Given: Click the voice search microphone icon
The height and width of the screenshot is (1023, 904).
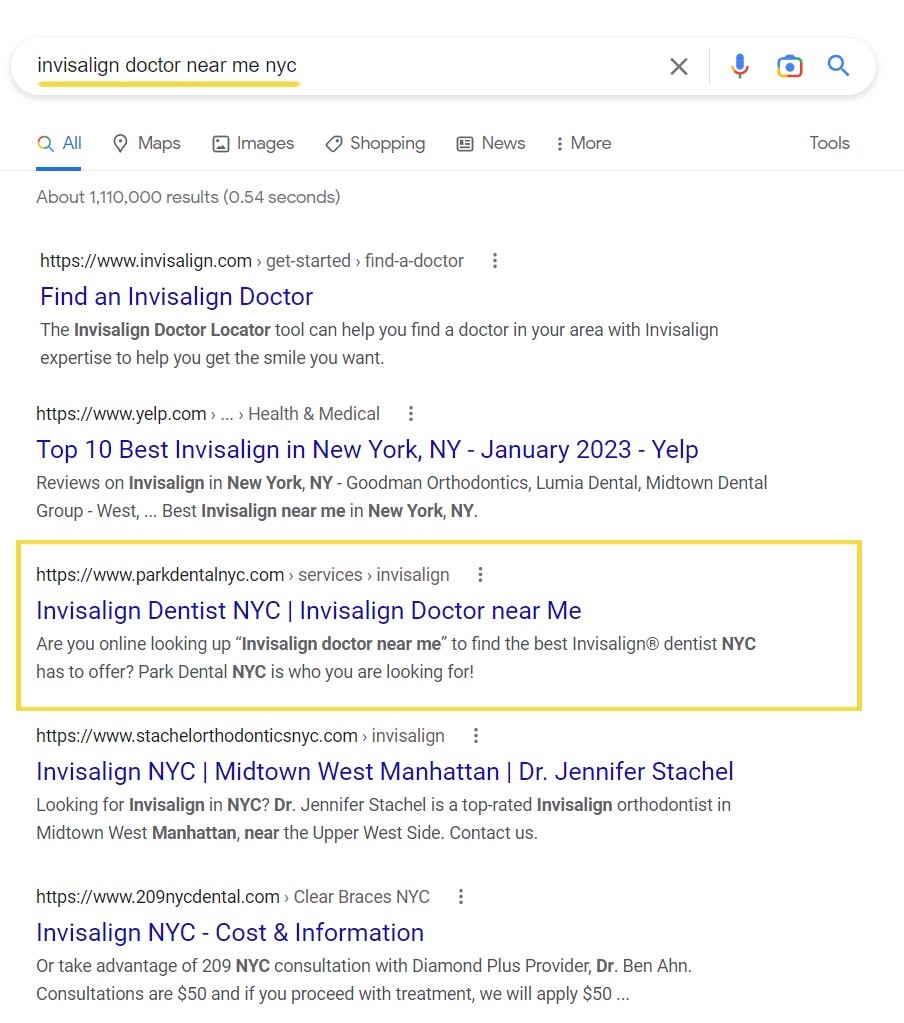Looking at the screenshot, I should click(x=739, y=67).
